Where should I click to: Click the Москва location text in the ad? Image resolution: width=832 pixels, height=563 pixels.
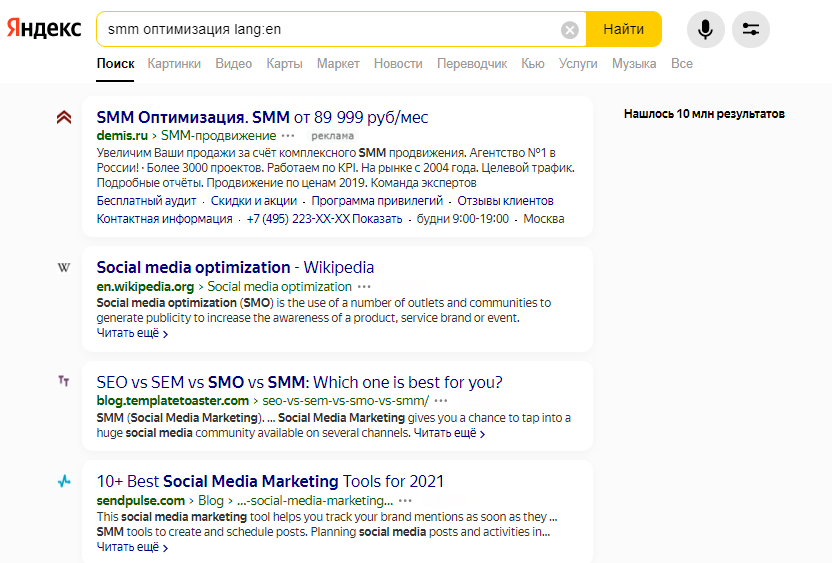544,219
